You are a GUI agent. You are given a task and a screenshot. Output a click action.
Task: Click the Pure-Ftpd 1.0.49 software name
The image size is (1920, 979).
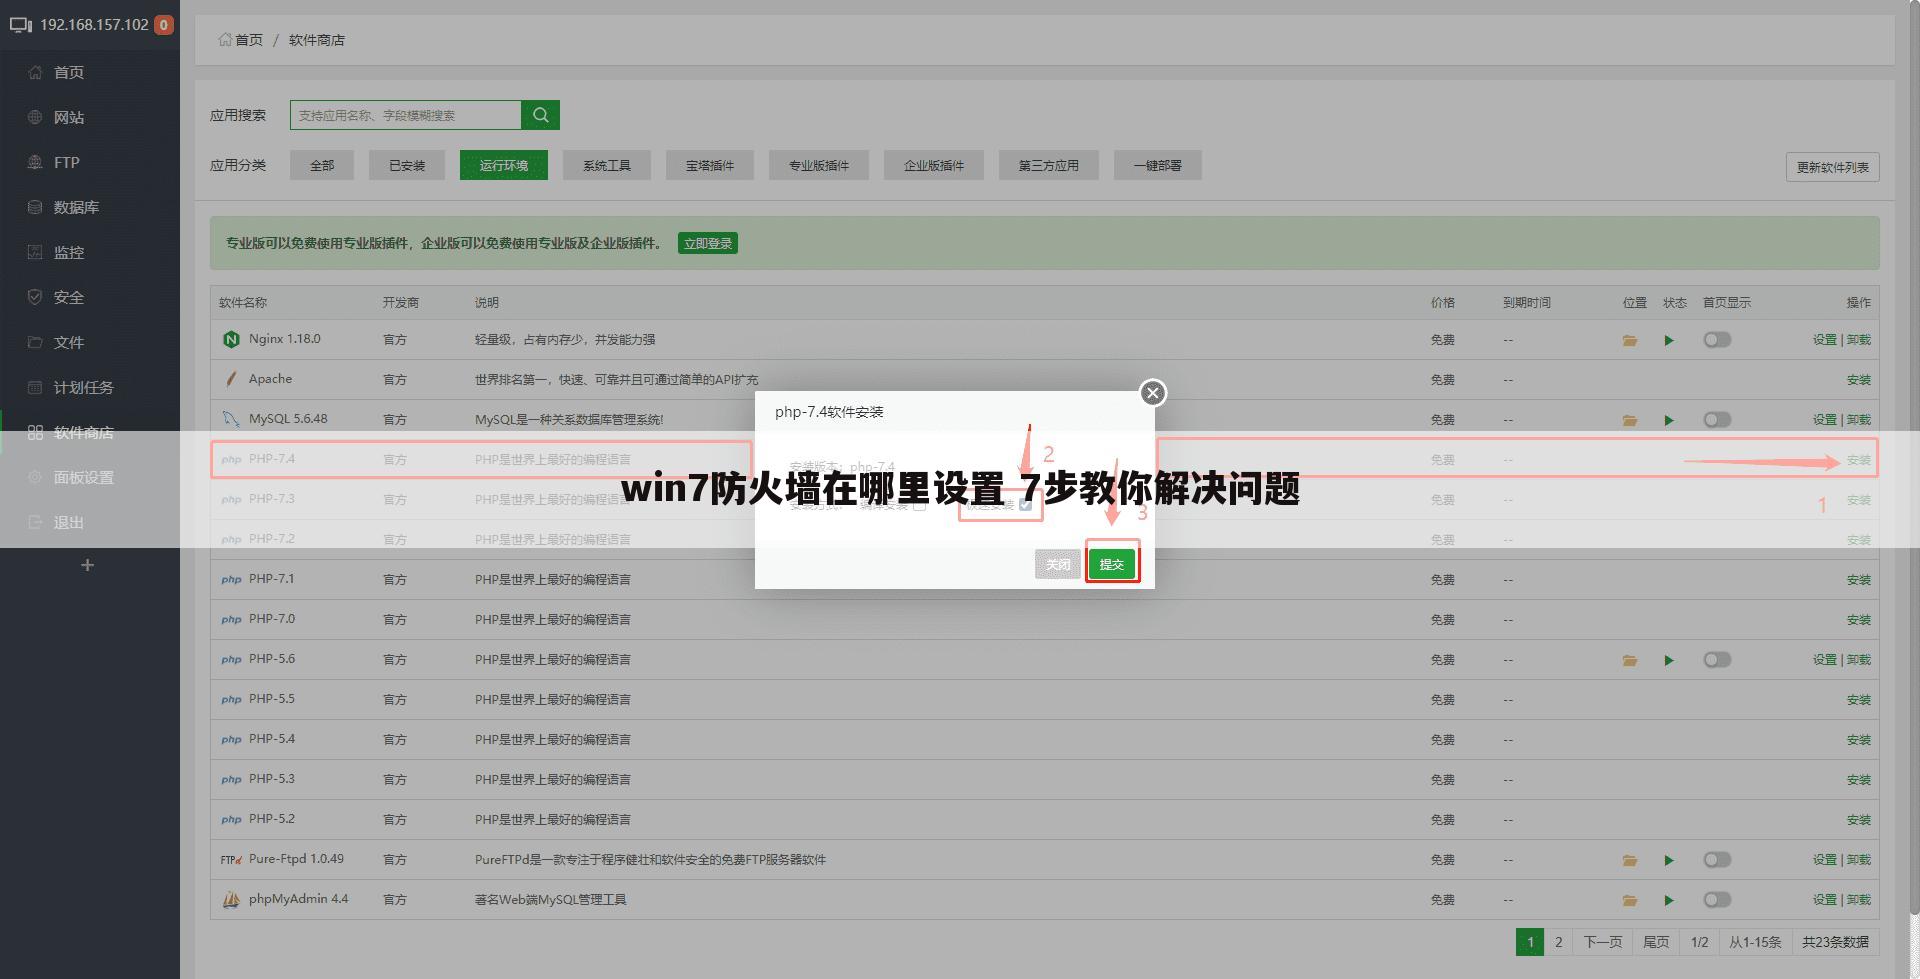tap(296, 859)
